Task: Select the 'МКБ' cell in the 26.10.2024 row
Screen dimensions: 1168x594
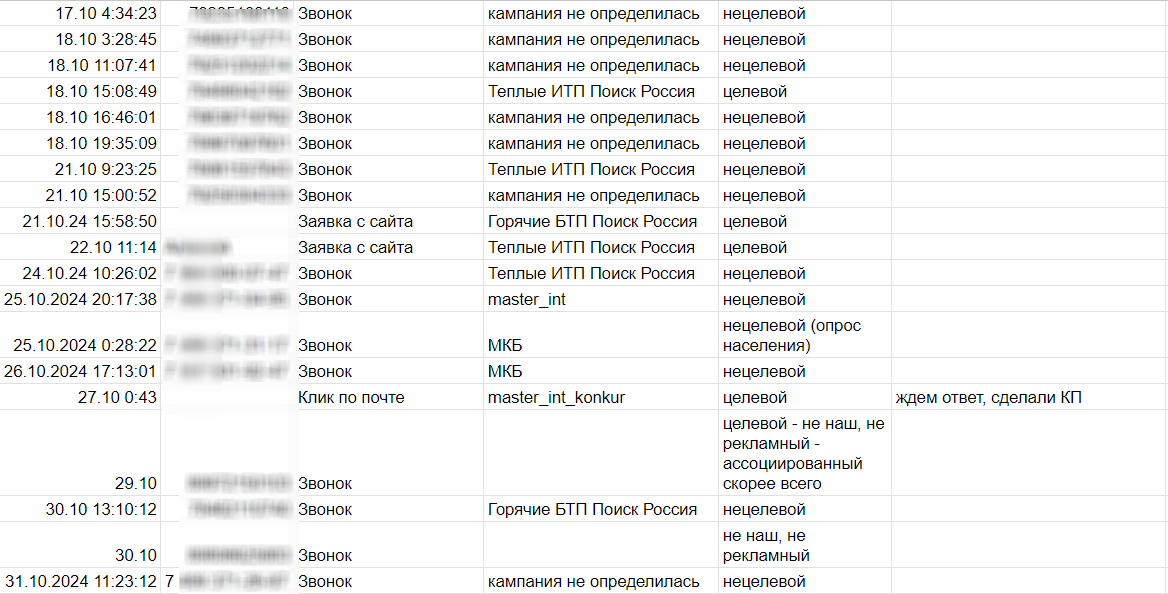Action: (505, 372)
